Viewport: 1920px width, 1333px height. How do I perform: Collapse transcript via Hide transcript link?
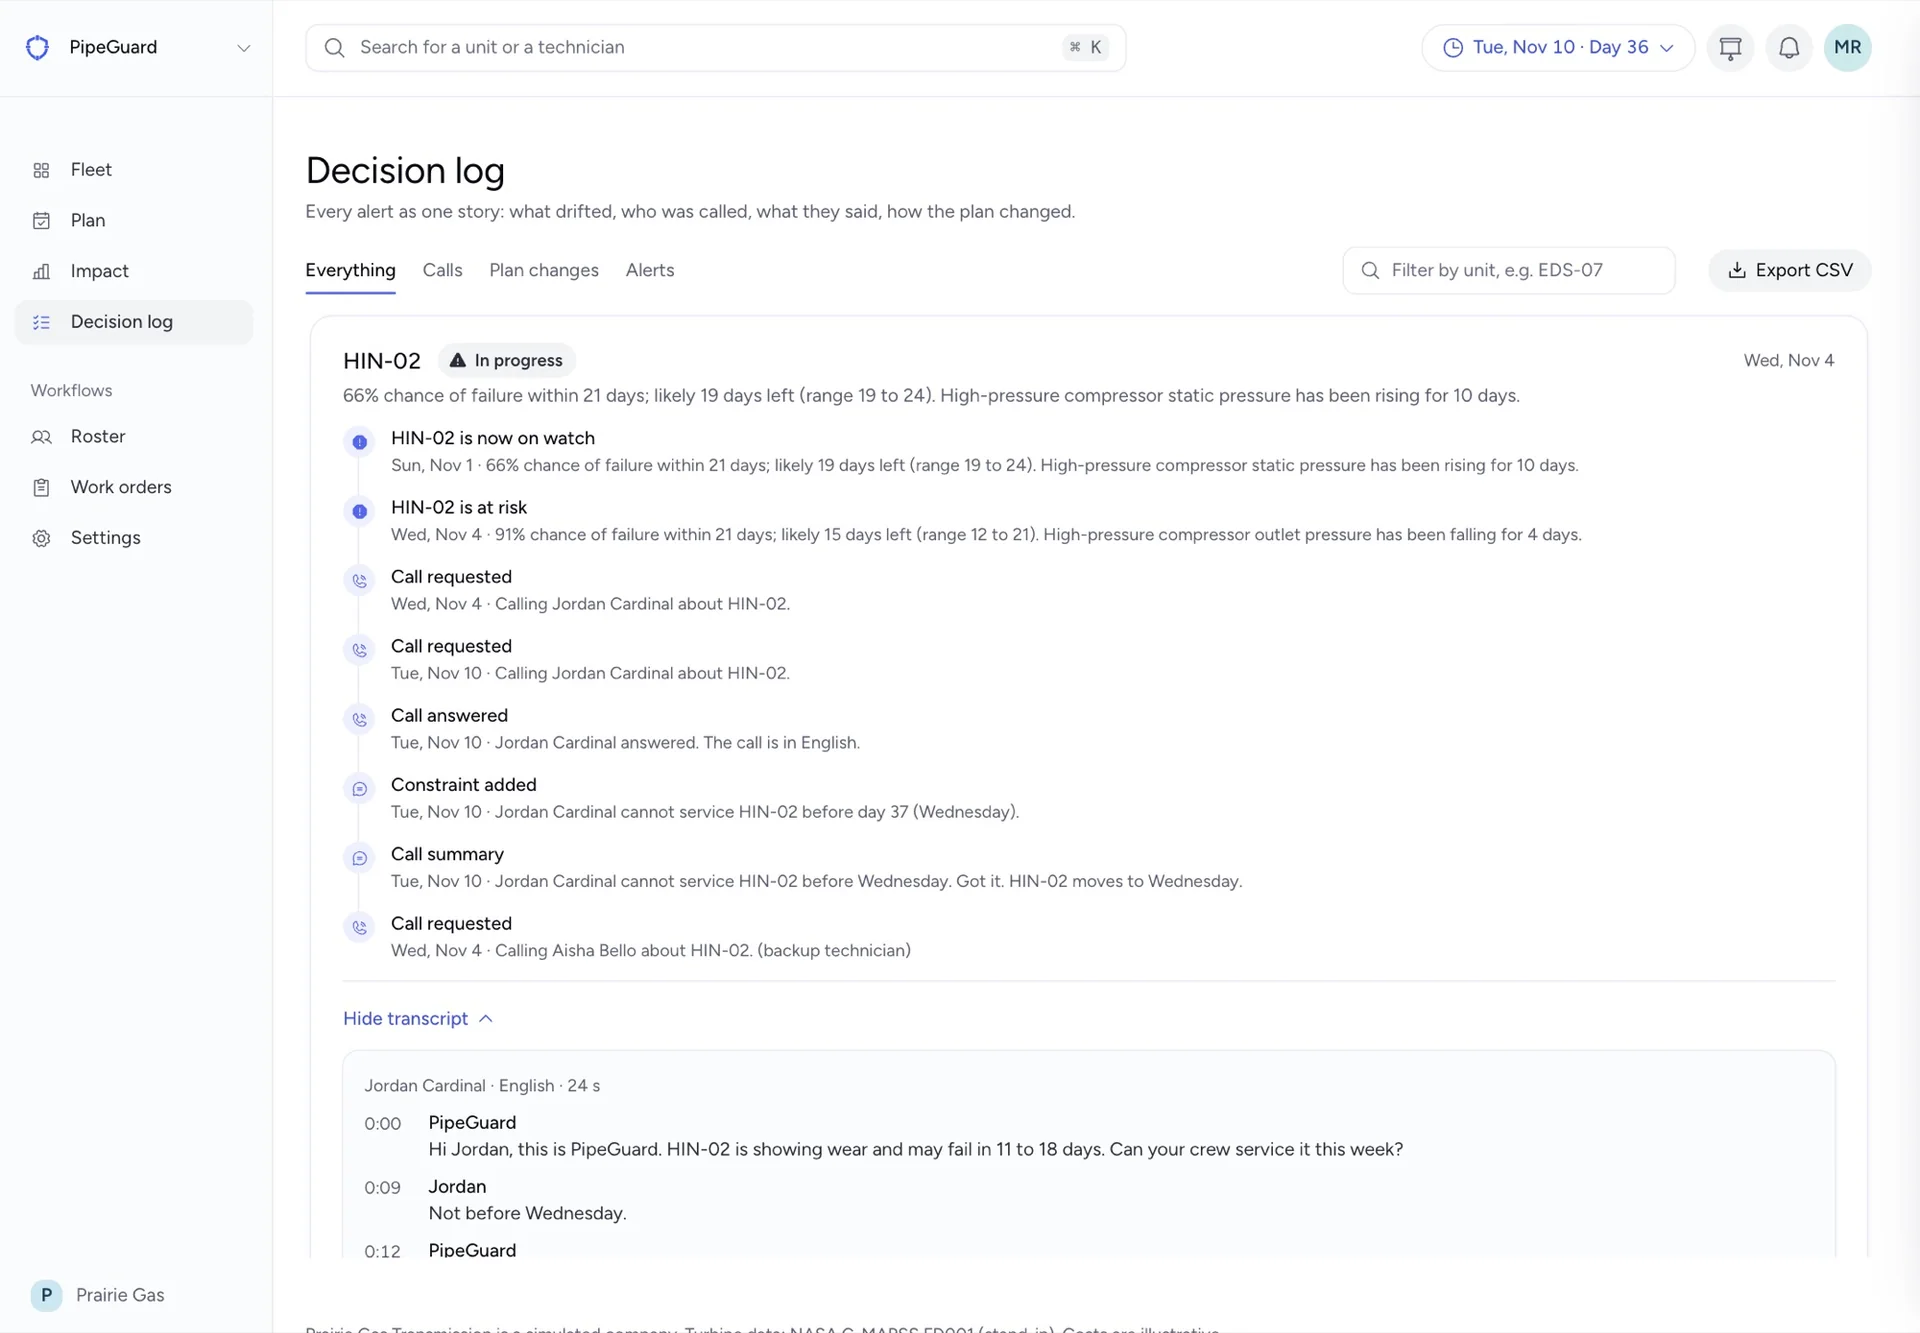click(x=418, y=1018)
